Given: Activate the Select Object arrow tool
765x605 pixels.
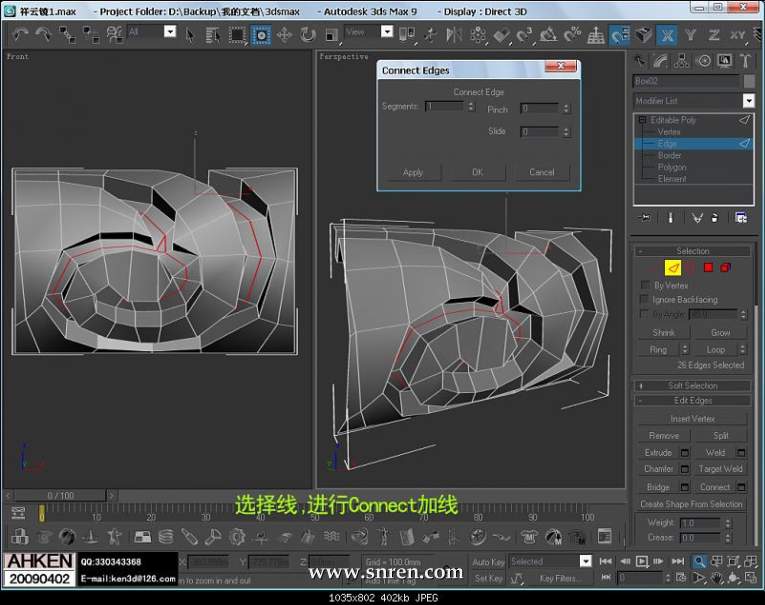Looking at the screenshot, I should [190, 34].
